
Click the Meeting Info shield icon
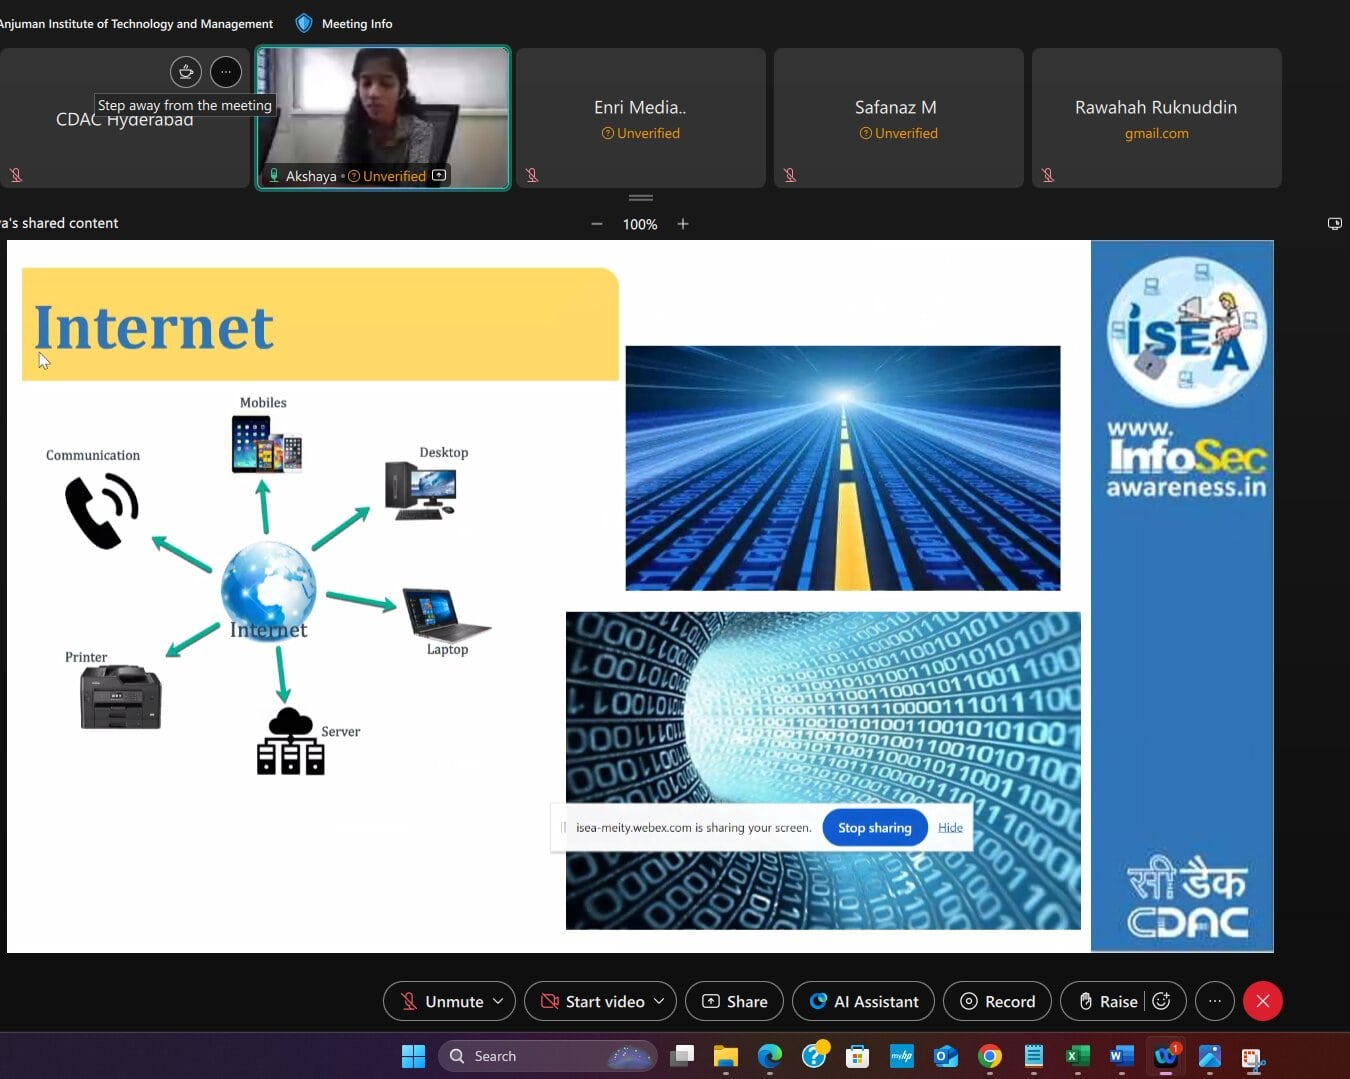[x=304, y=23]
